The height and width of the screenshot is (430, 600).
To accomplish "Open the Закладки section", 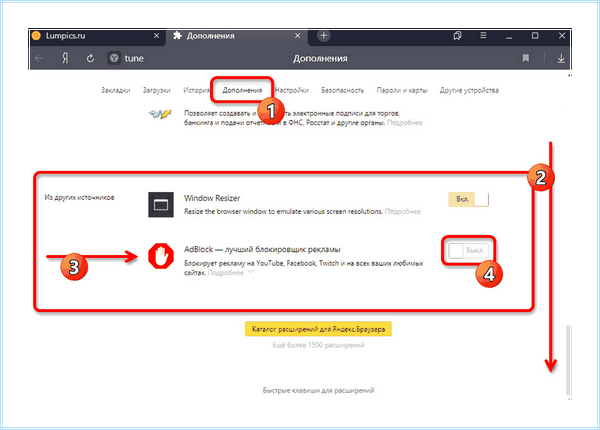I will click(x=116, y=90).
